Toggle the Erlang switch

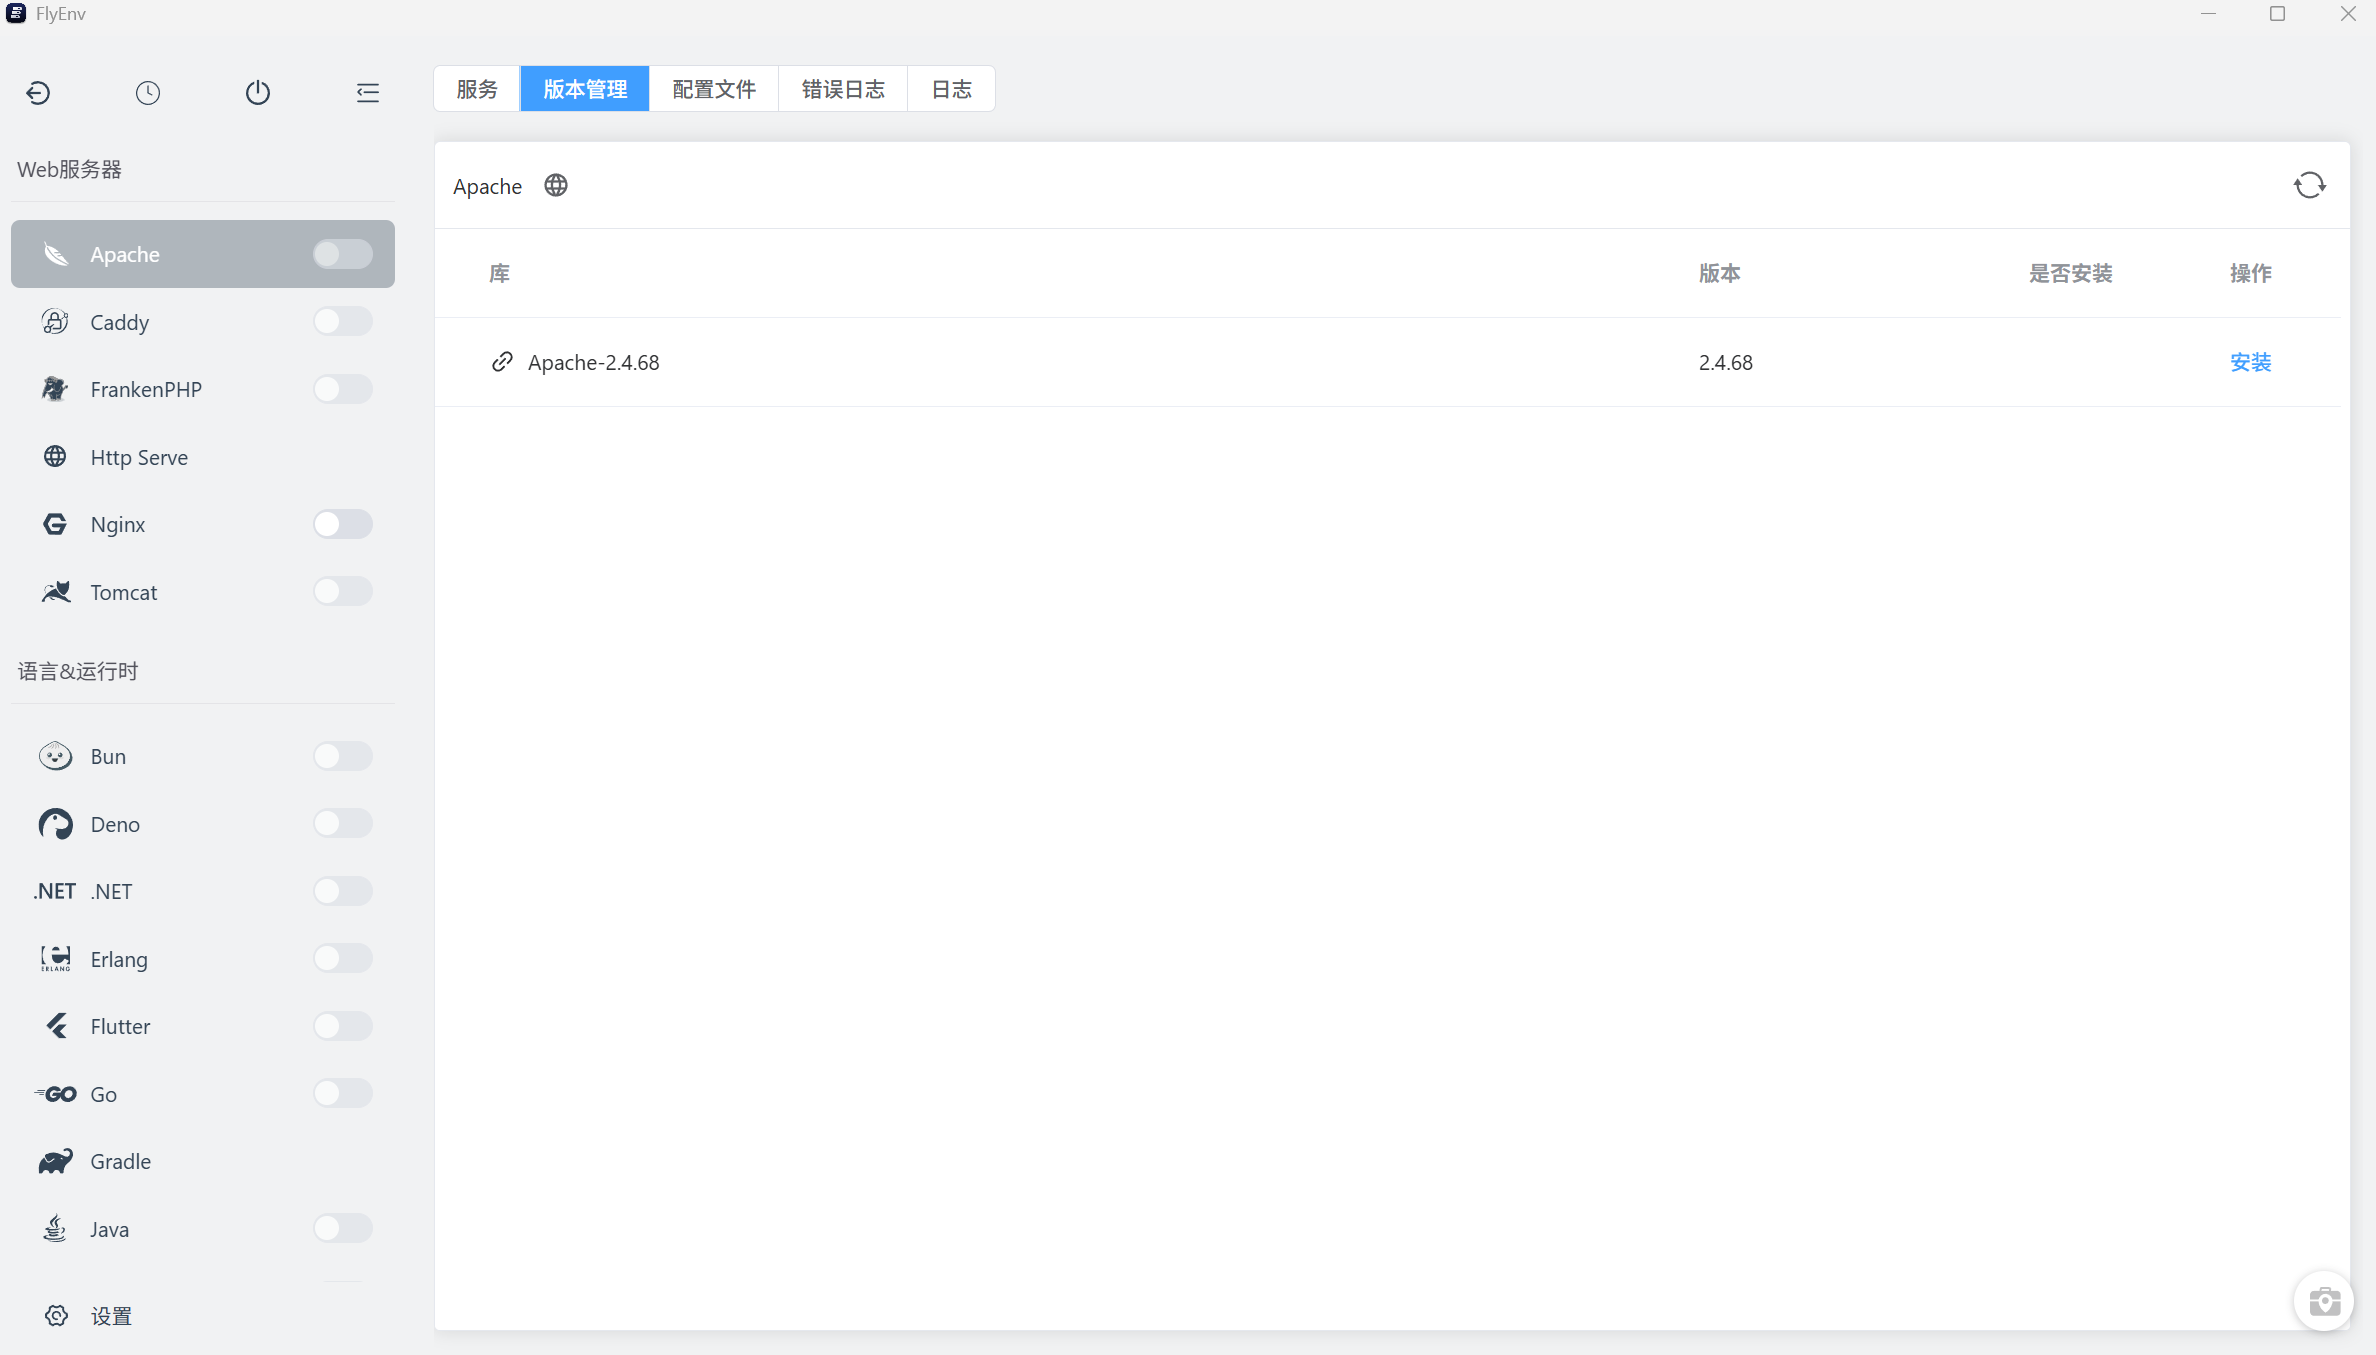(x=343, y=959)
